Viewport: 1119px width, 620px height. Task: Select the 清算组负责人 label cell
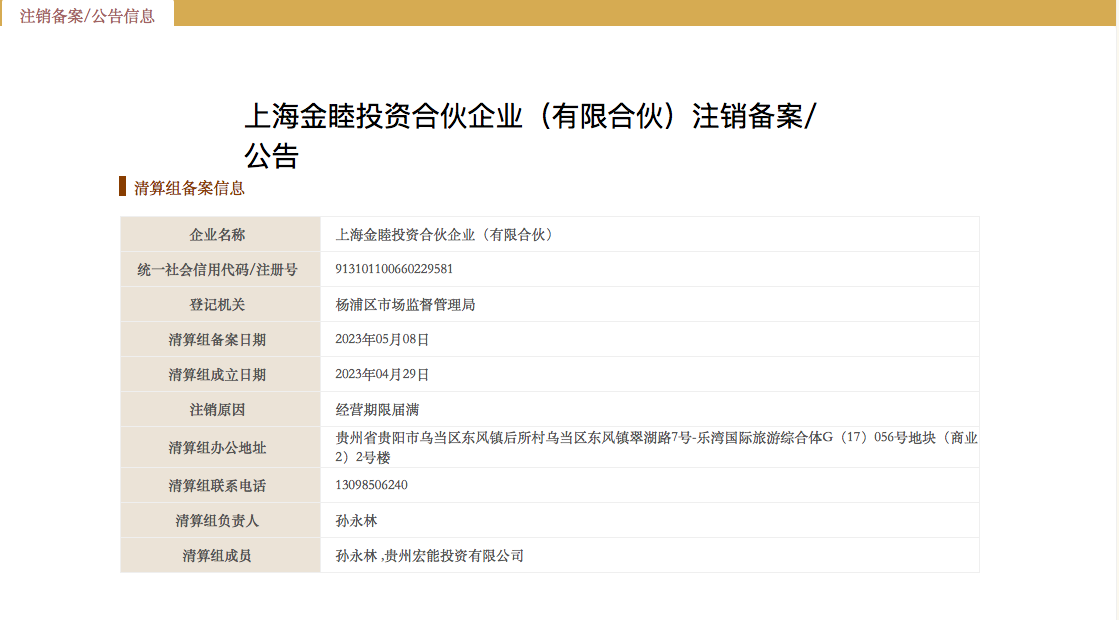[218, 521]
